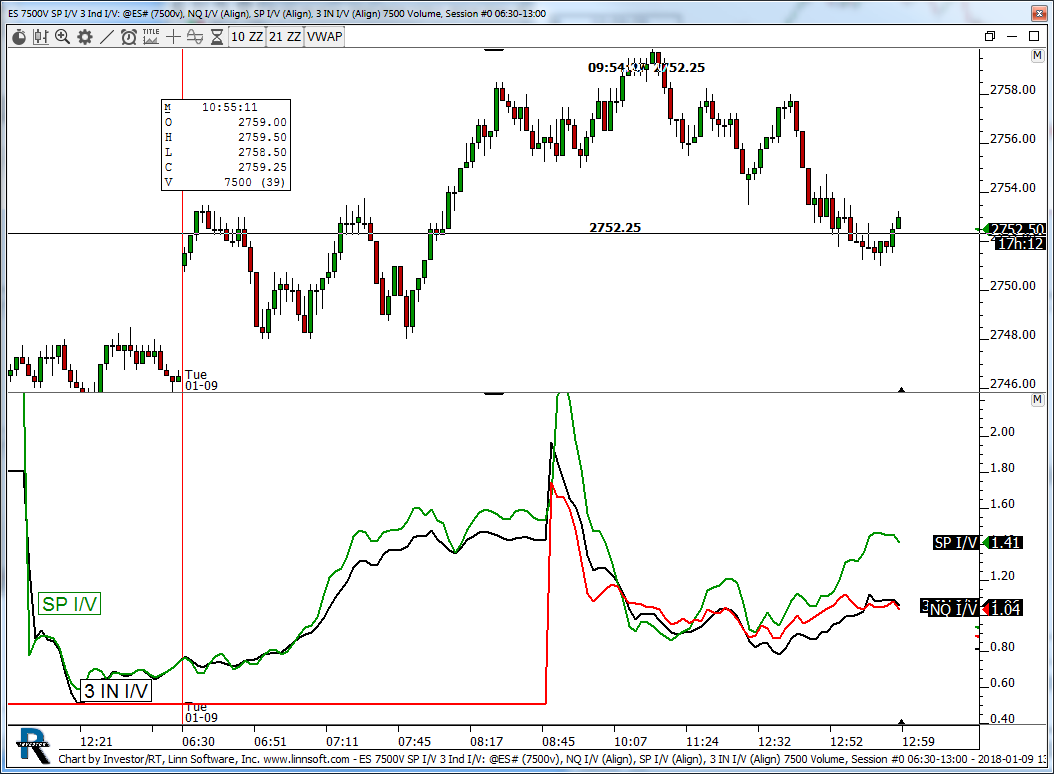
Task: Click the 10:55:11 time in data box
Action: click(230, 107)
